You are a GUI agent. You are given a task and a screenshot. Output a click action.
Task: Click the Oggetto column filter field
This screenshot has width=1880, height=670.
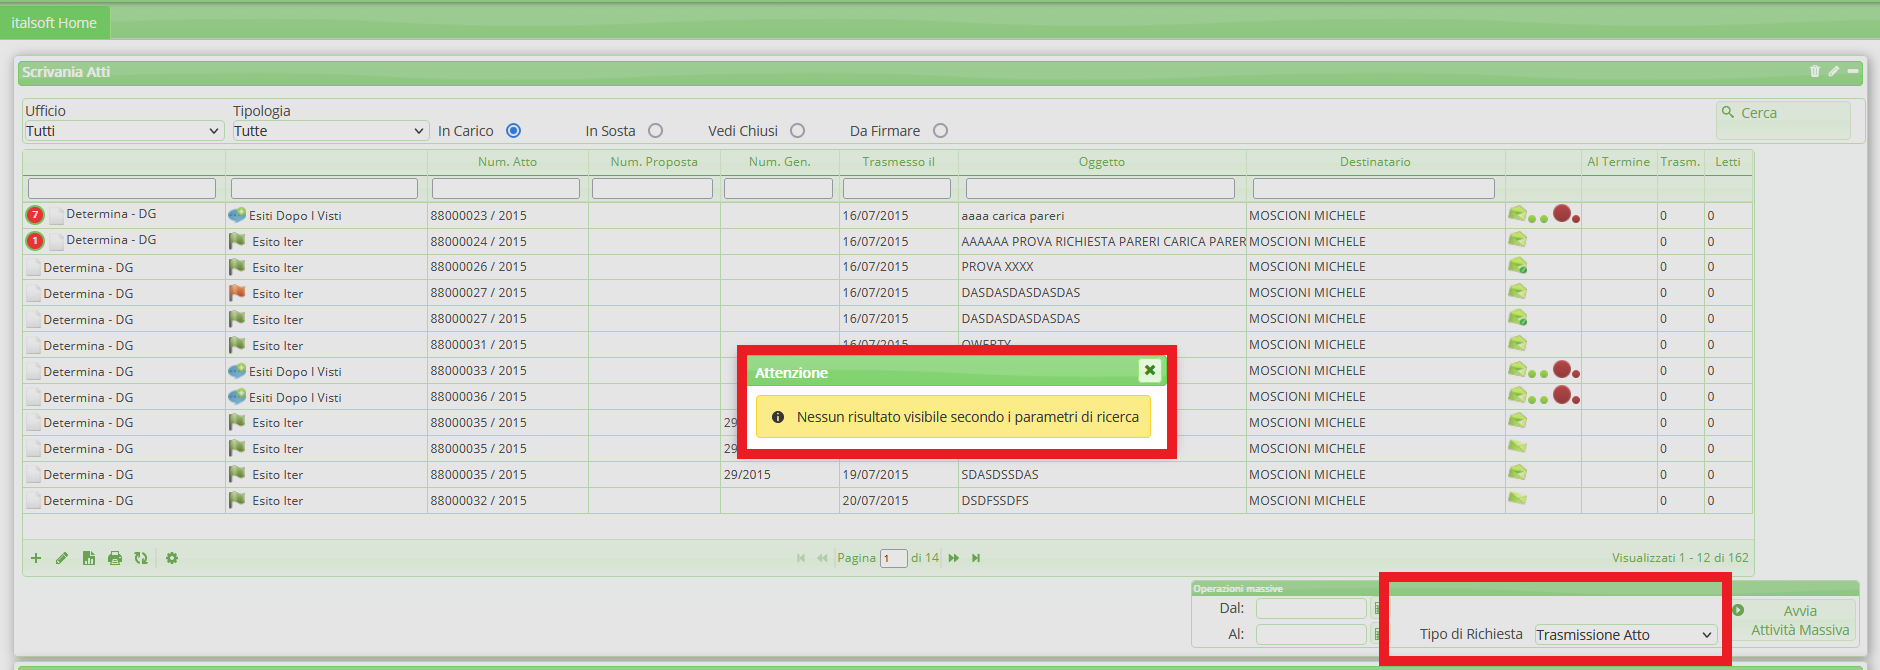pos(1100,188)
